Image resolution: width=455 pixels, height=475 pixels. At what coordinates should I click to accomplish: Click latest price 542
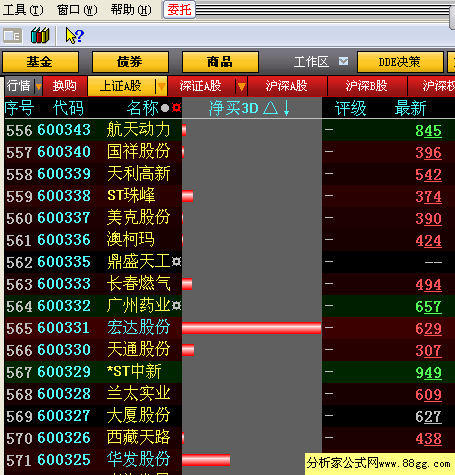pyautogui.click(x=428, y=175)
